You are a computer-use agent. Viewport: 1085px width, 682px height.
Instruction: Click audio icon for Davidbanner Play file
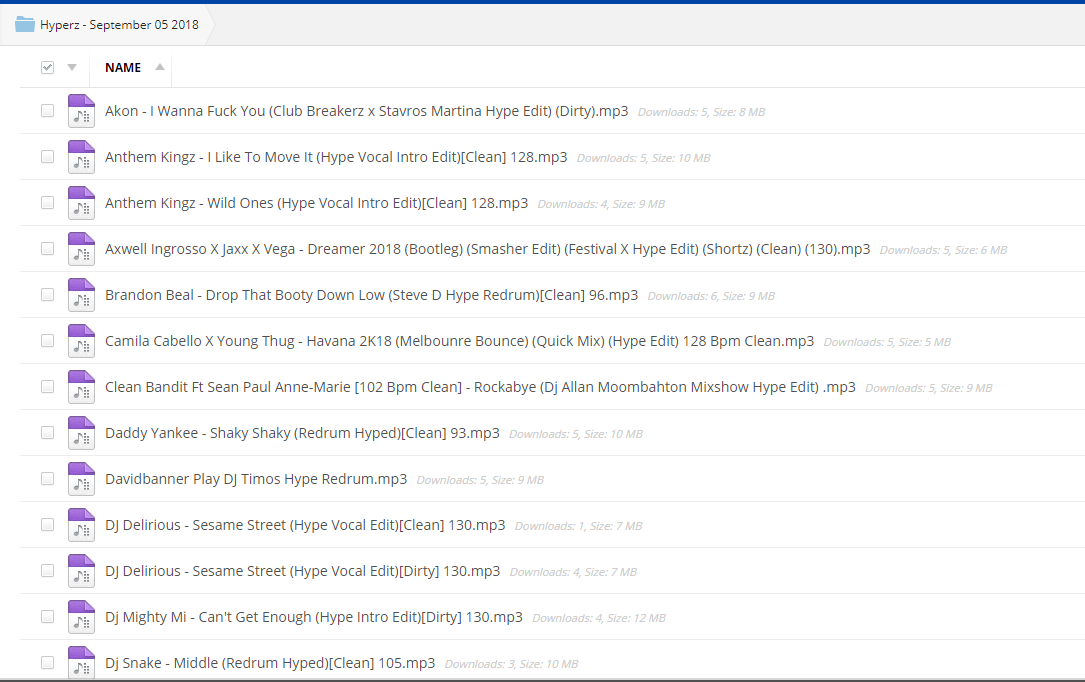click(x=81, y=479)
